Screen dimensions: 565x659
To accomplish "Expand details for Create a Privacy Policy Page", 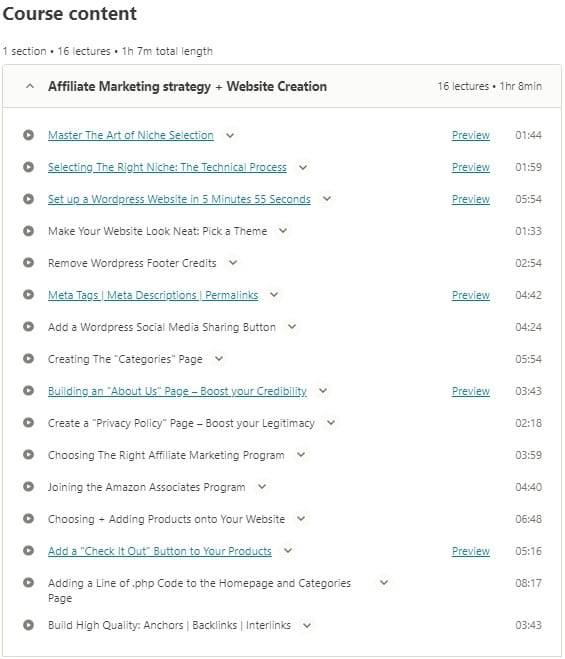I will tap(331, 423).
